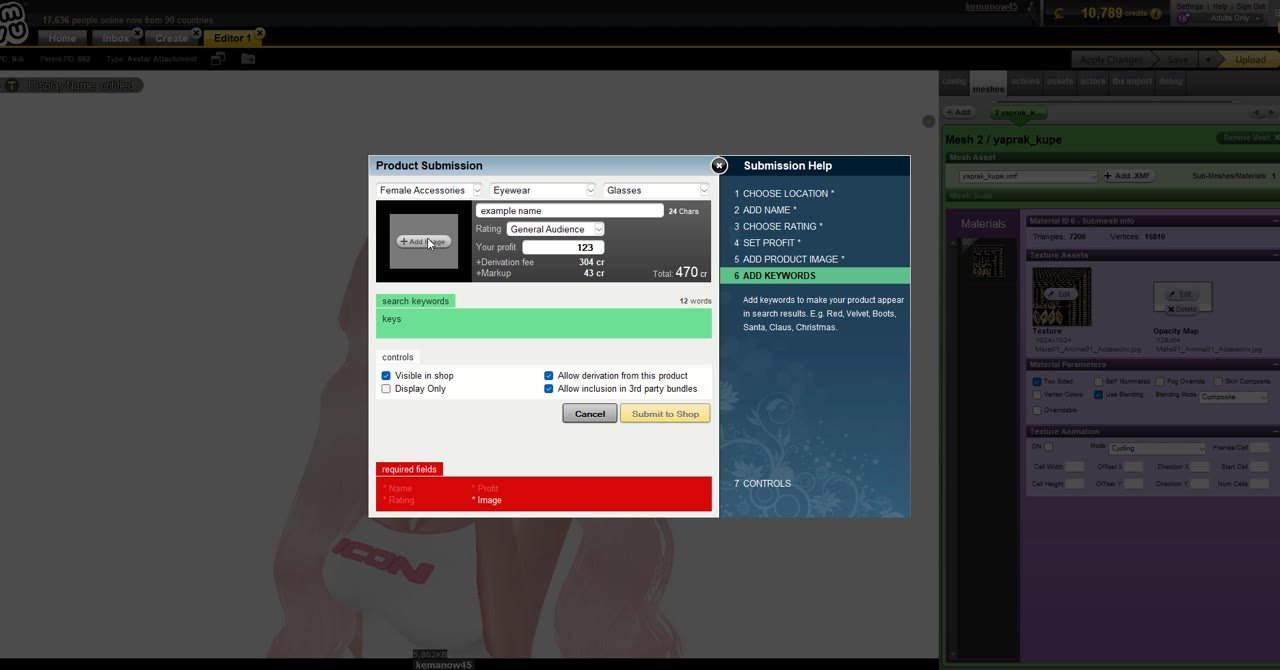This screenshot has height=670, width=1280.
Task: Expand help step 7 CONTROLS
Action: click(763, 484)
